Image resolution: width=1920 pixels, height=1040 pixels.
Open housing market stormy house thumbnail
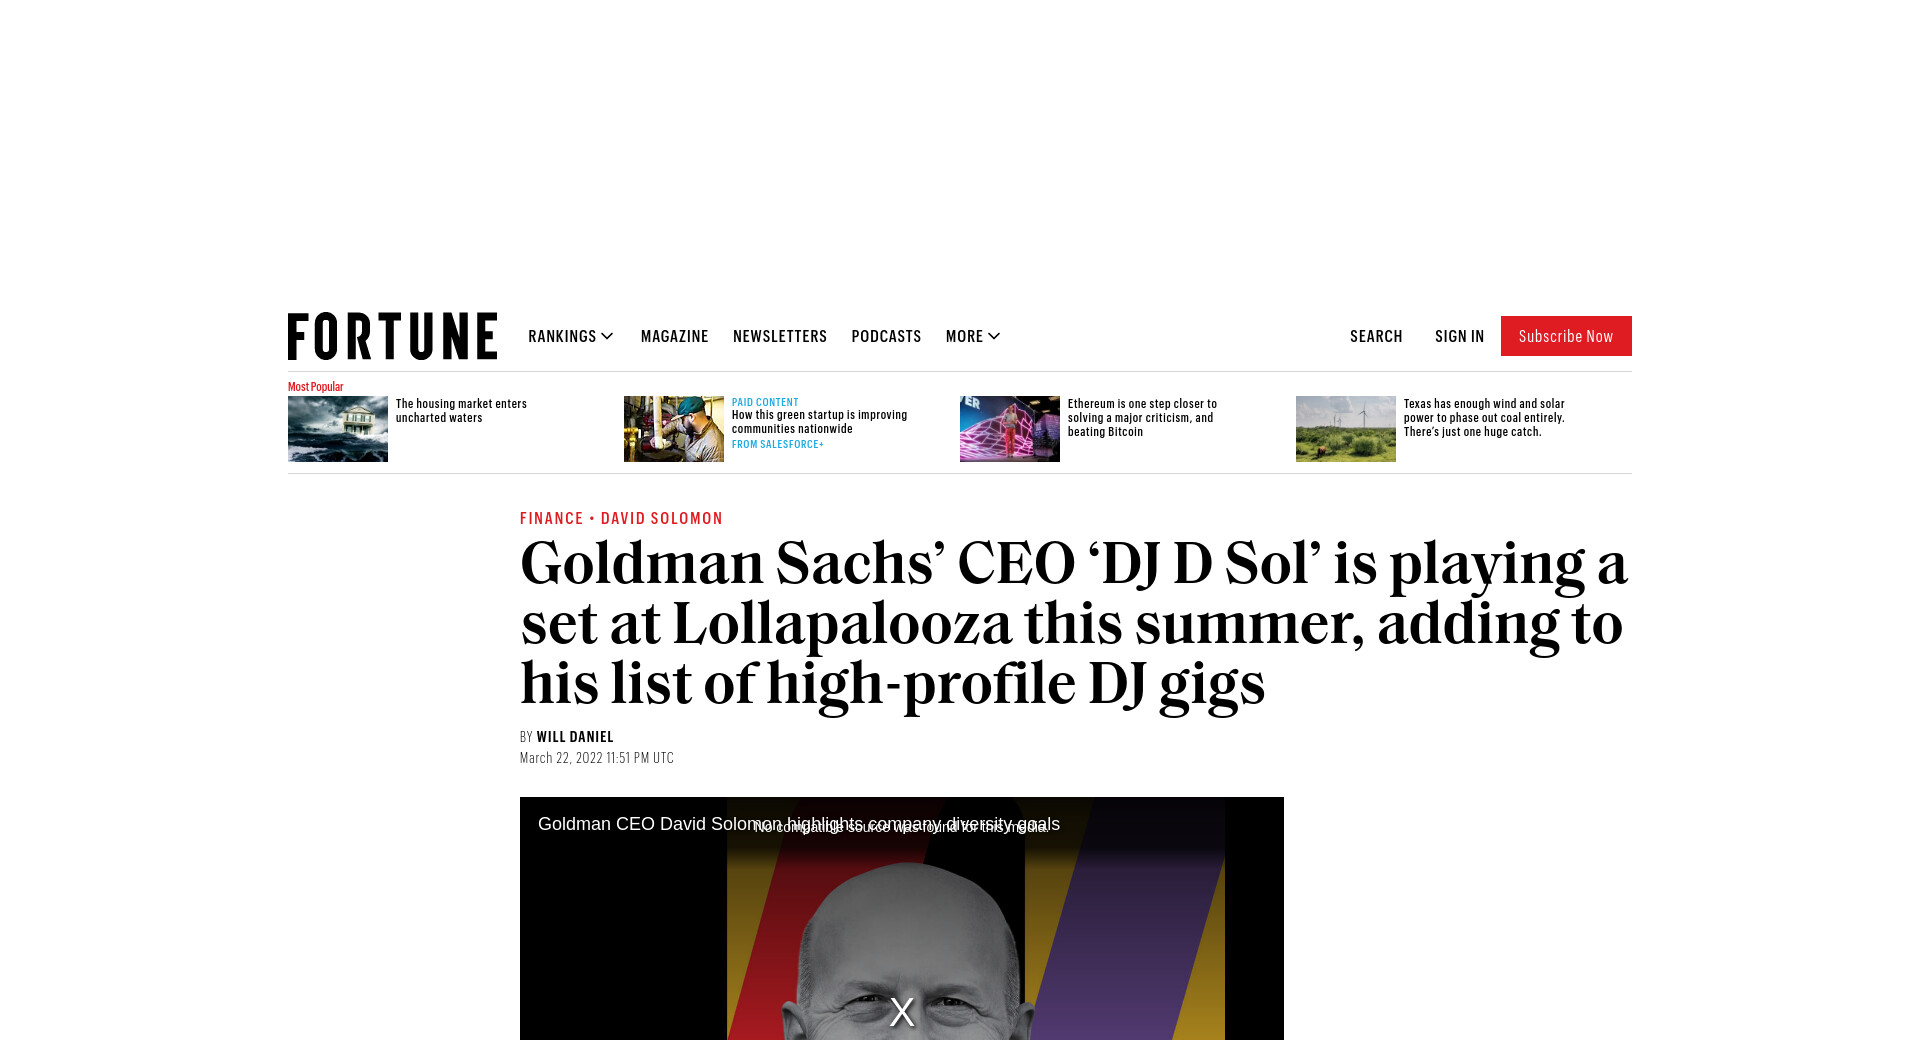338,429
